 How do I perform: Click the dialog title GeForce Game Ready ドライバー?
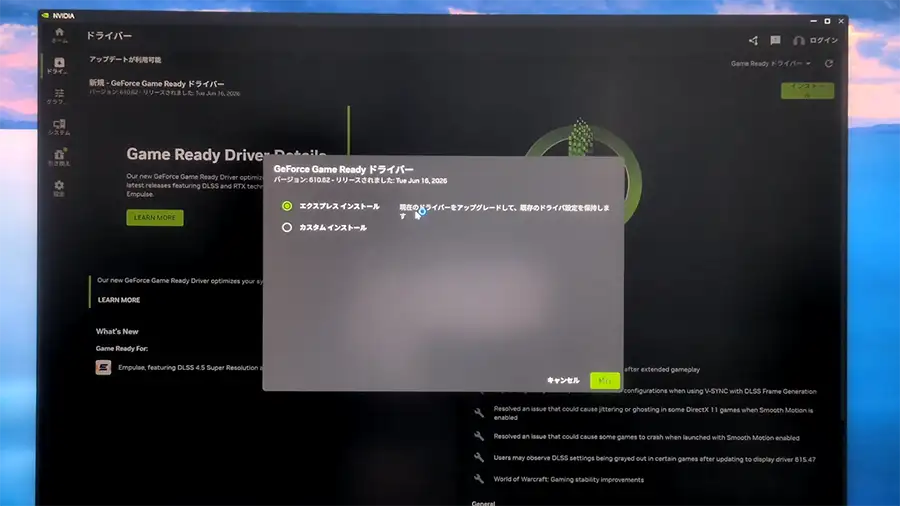pos(343,169)
